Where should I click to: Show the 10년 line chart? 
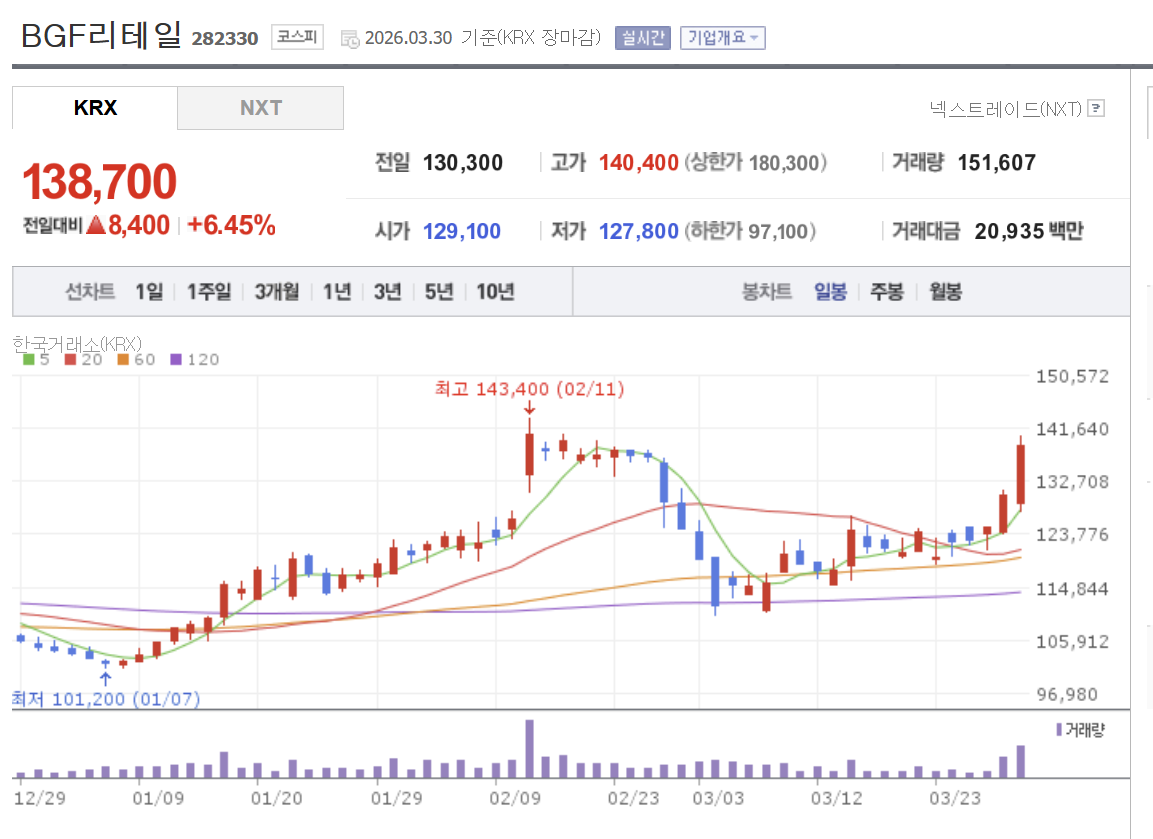pyautogui.click(x=496, y=292)
